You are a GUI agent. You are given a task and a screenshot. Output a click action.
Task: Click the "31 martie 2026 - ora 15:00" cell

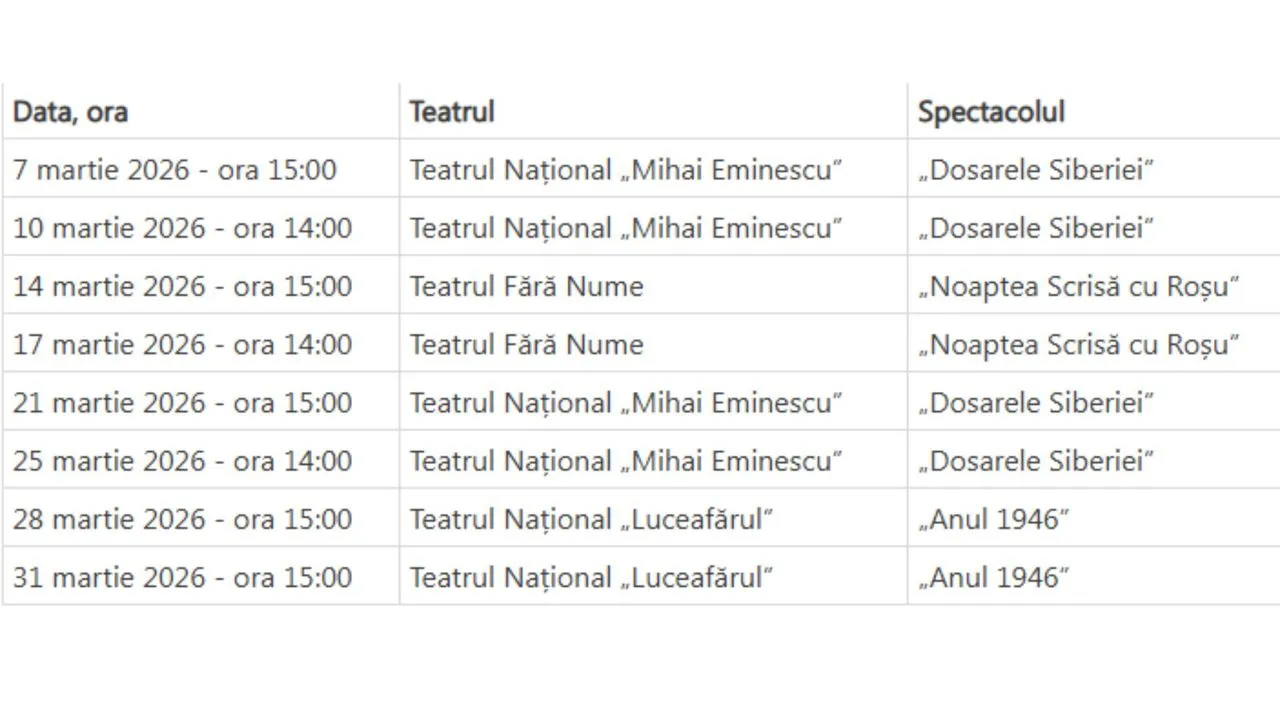click(182, 577)
